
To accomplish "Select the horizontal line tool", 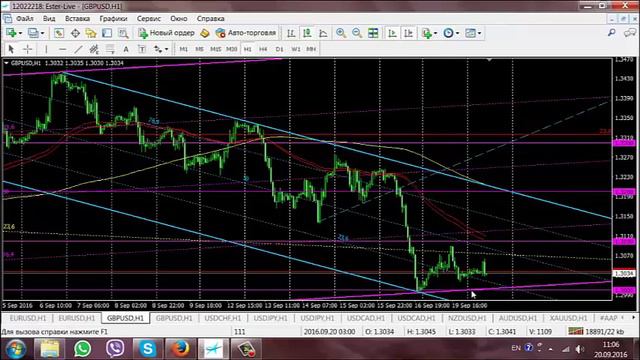I will 62,49.
